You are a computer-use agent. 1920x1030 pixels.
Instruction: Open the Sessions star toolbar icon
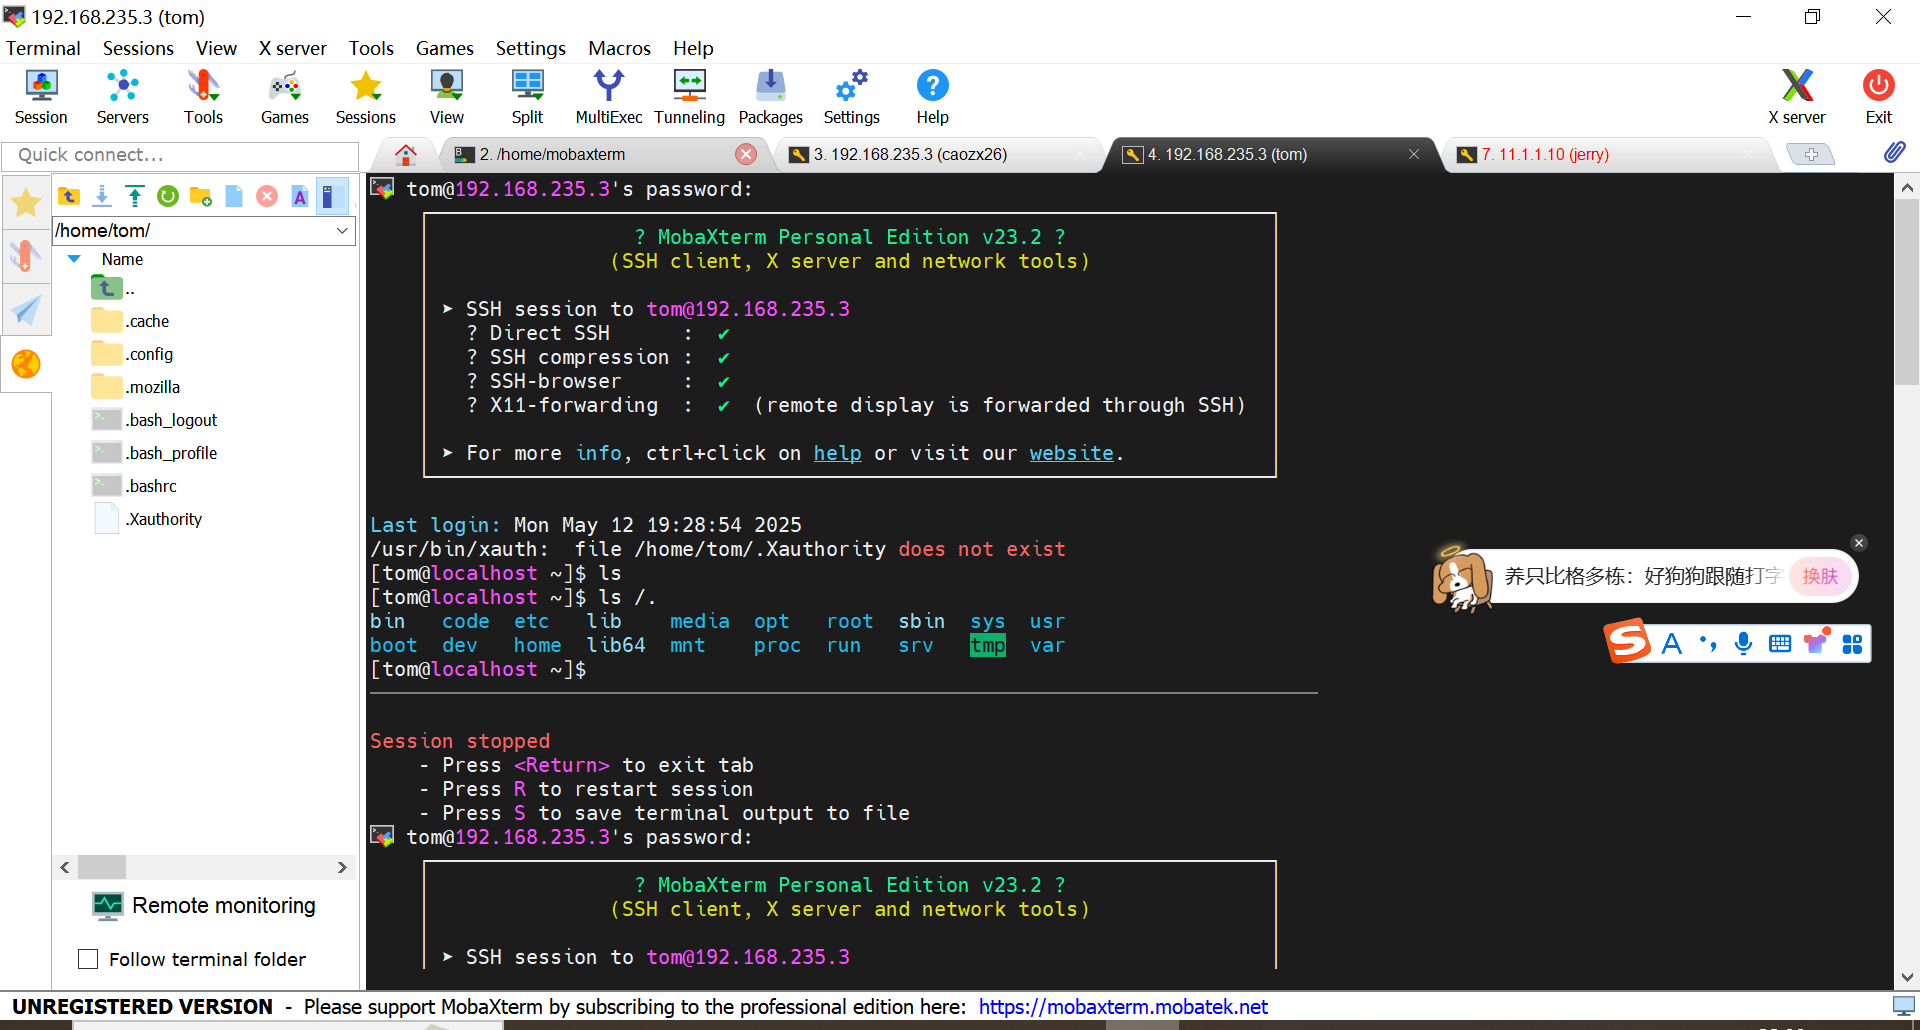[365, 97]
